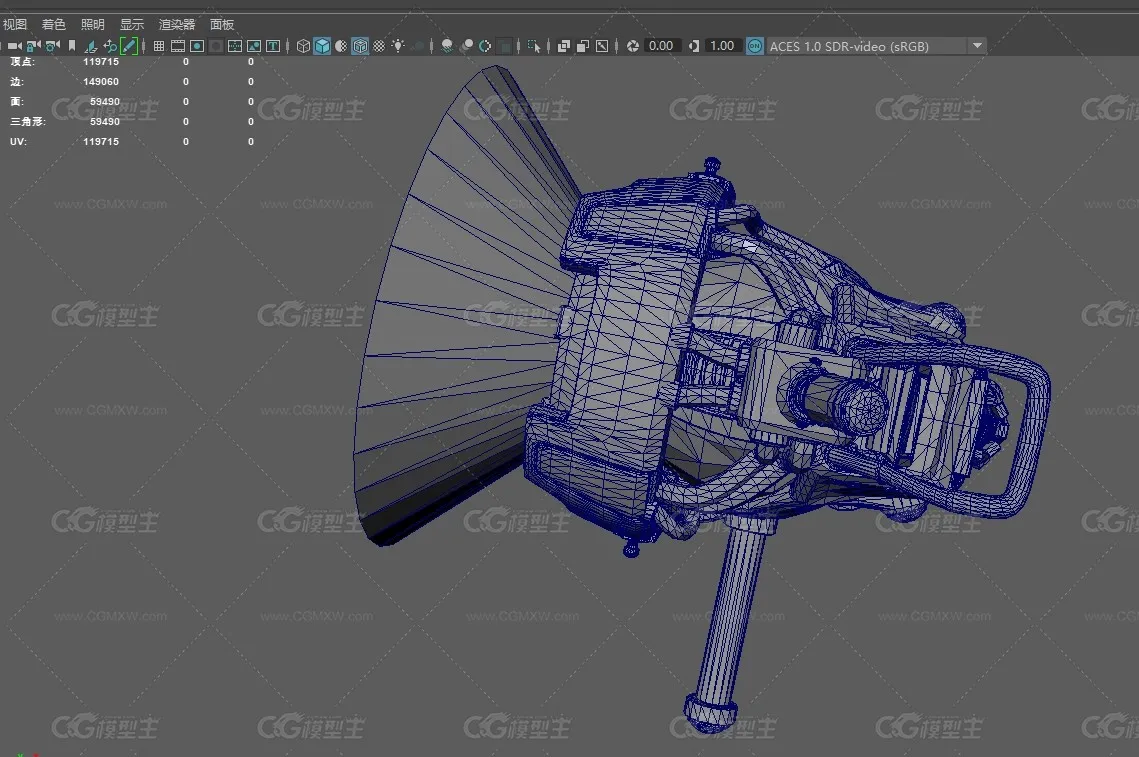Switch to wireframe display icon

tap(304, 46)
